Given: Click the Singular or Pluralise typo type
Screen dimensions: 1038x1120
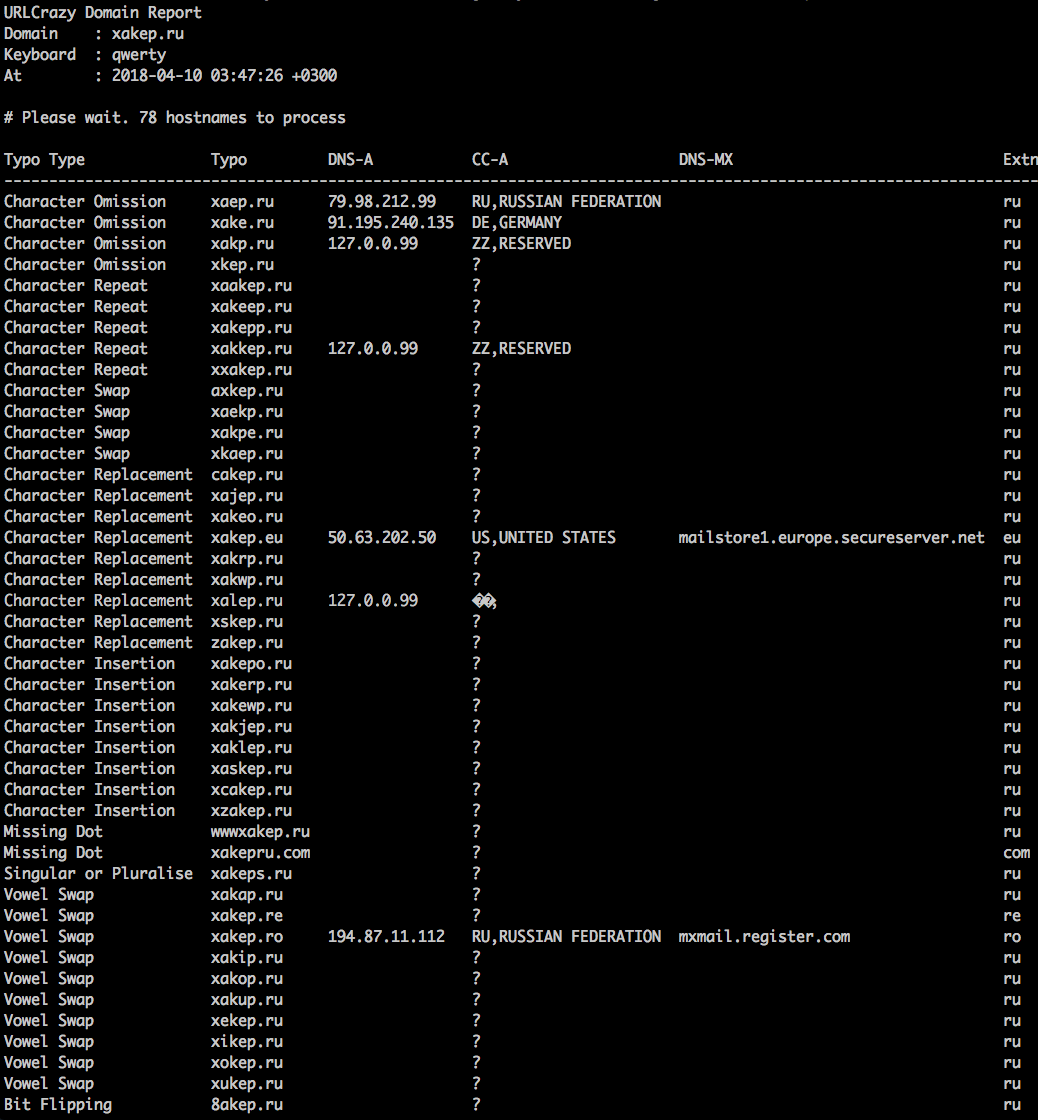Looking at the screenshot, I should [x=98, y=873].
